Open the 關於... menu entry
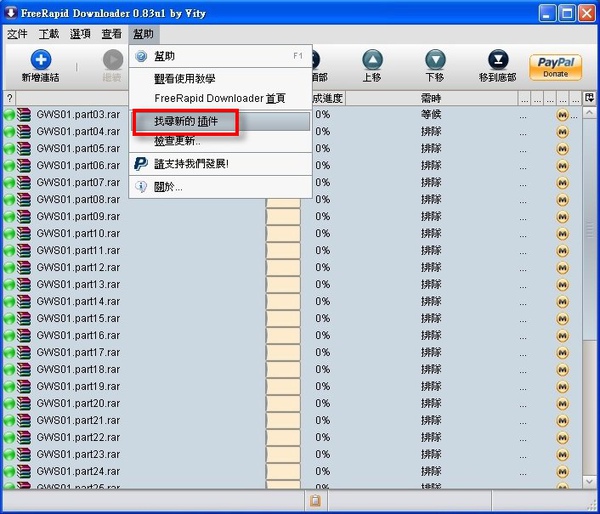 click(220, 187)
